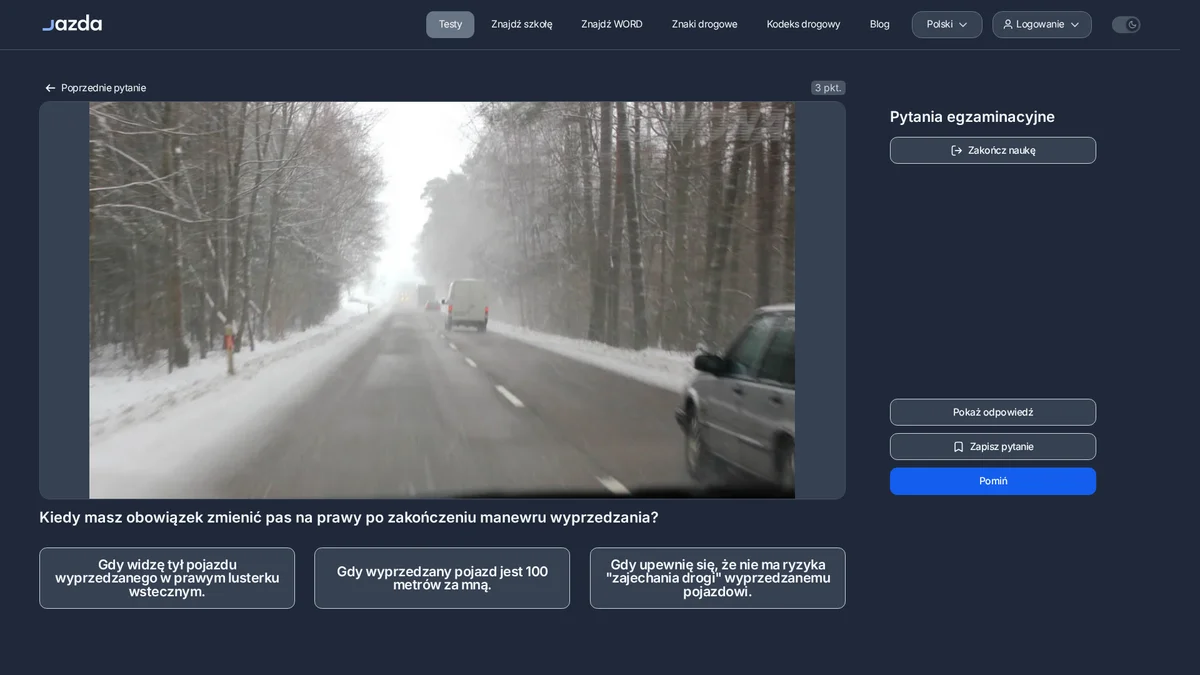
Task: Go to Znajdź szkołę
Action: (x=522, y=24)
